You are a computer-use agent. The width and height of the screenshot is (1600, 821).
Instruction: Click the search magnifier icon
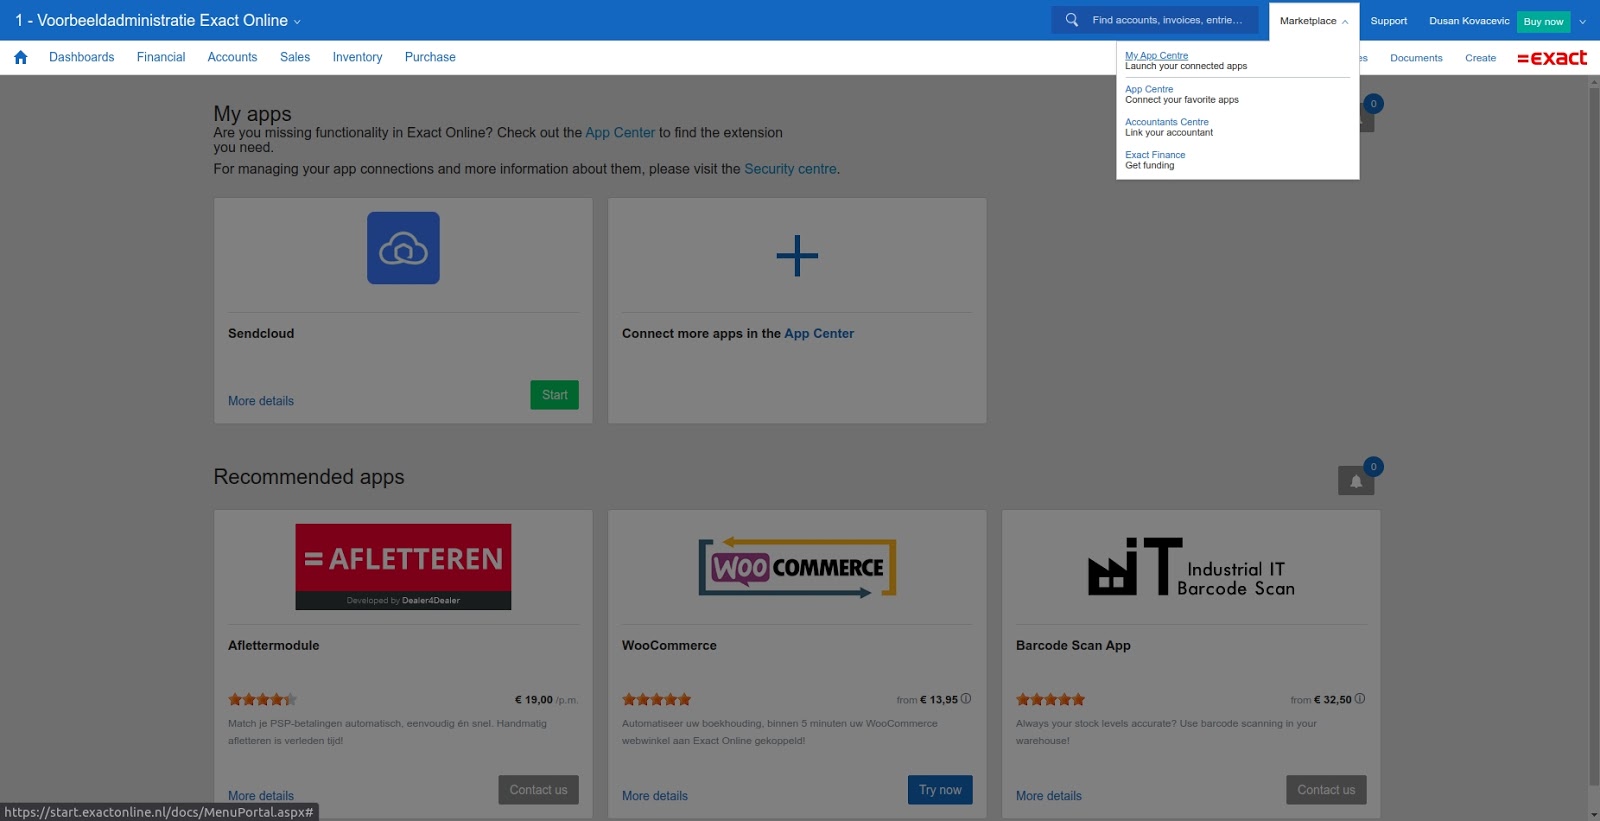pos(1072,20)
